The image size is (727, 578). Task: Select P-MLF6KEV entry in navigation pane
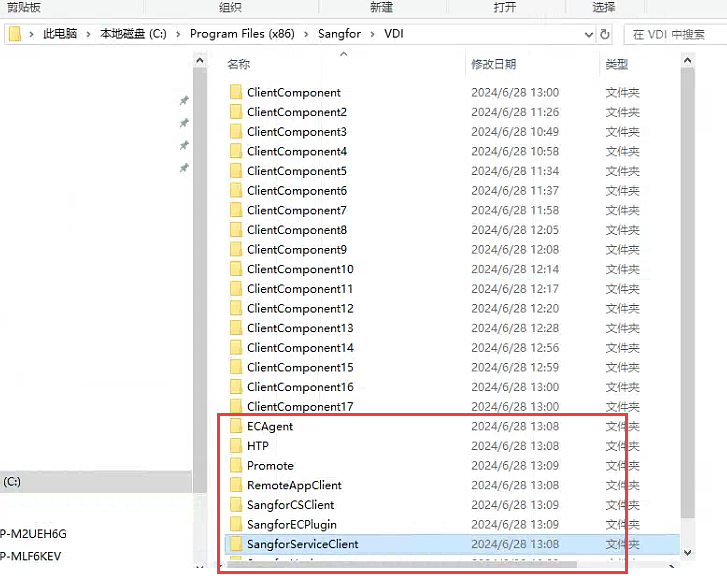31,556
